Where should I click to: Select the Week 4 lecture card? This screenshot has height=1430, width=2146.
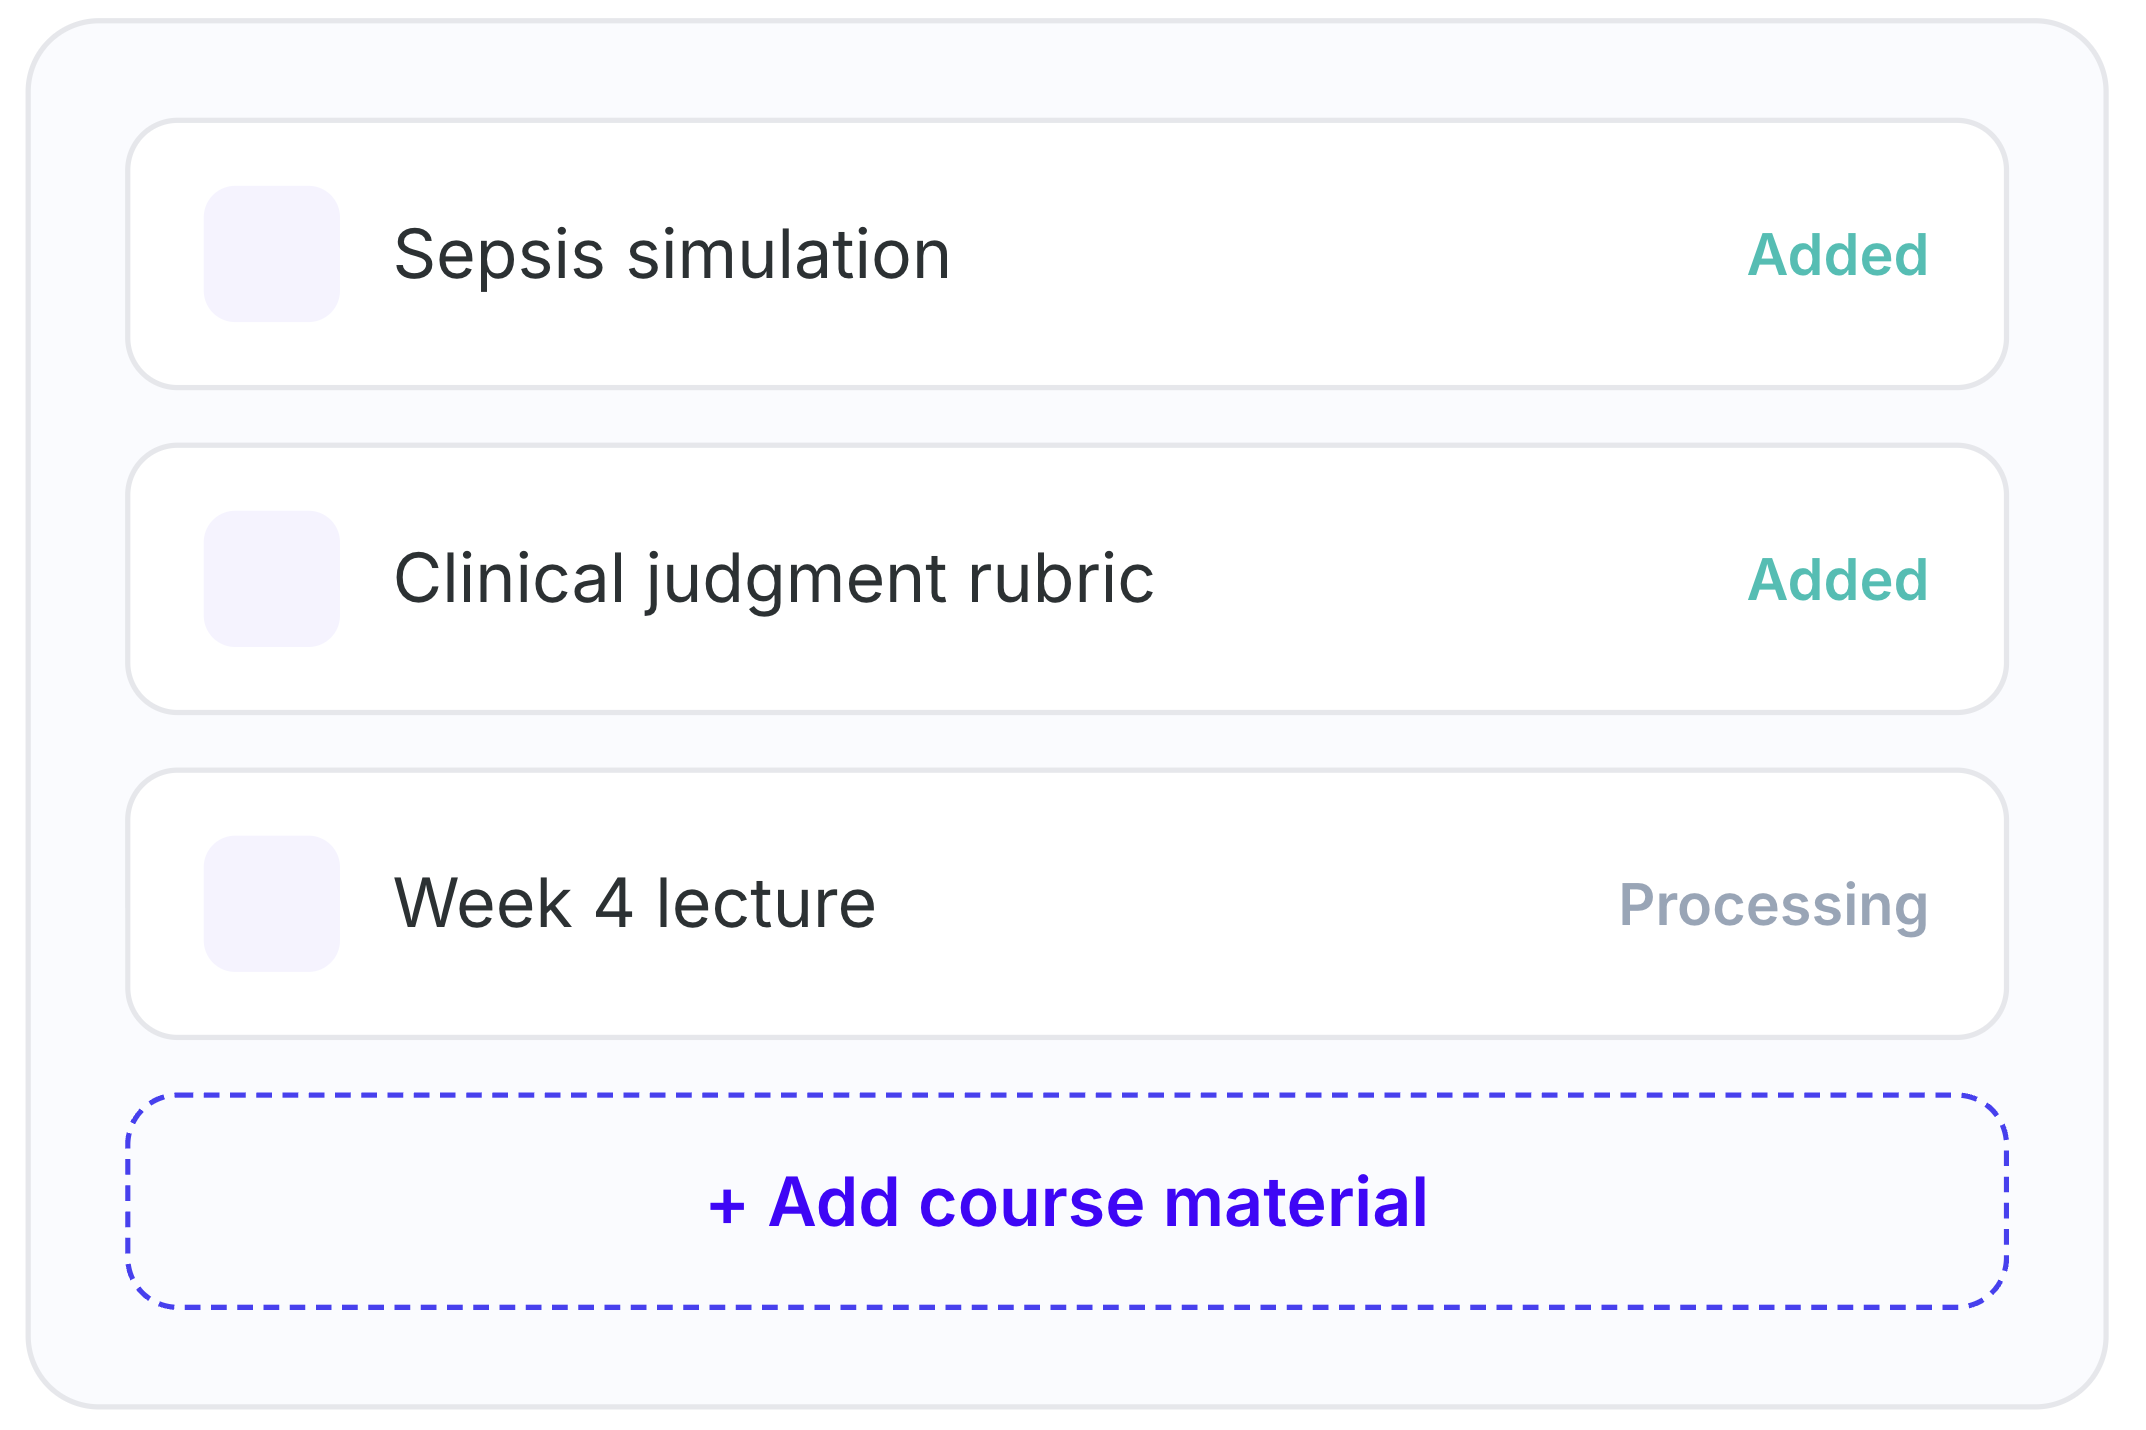pyautogui.click(x=1067, y=904)
